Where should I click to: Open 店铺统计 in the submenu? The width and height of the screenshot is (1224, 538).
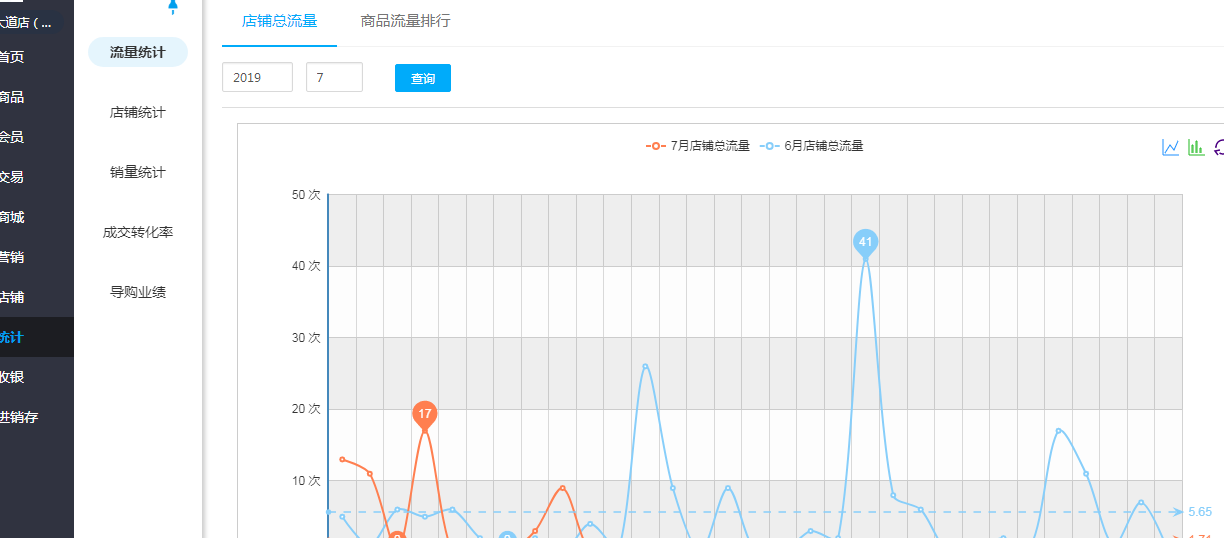coord(138,112)
